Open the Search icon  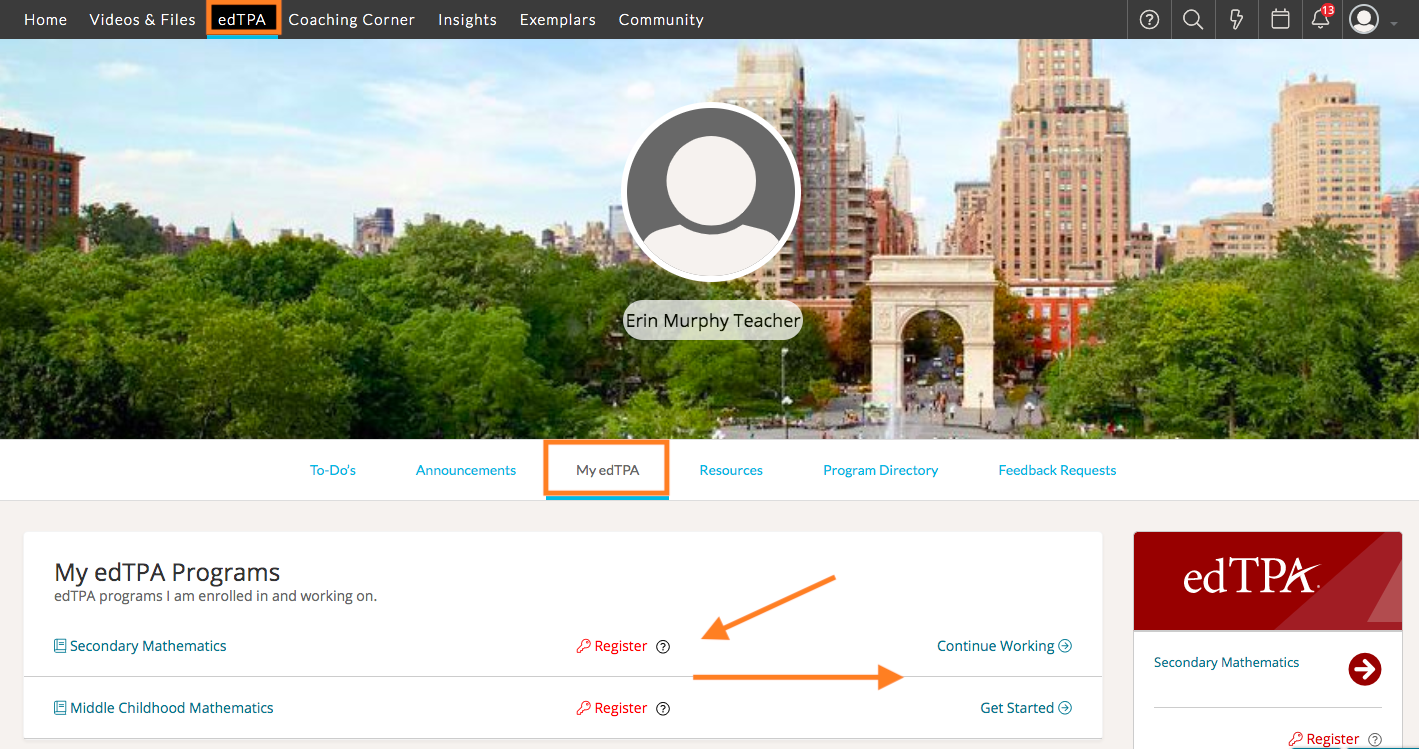(1192, 19)
